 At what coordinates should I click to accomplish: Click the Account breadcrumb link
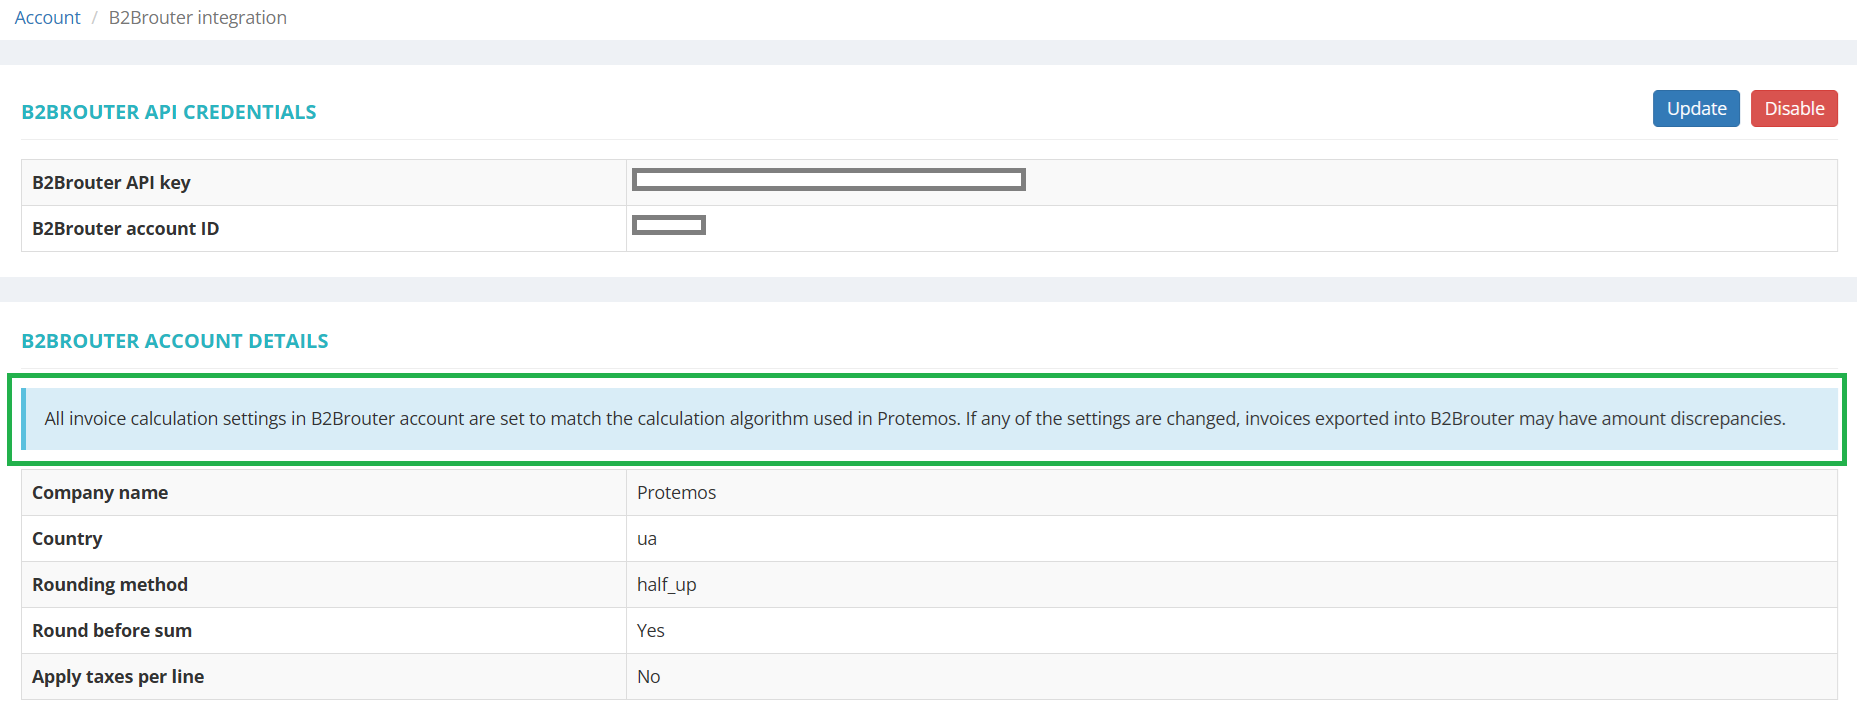[47, 18]
